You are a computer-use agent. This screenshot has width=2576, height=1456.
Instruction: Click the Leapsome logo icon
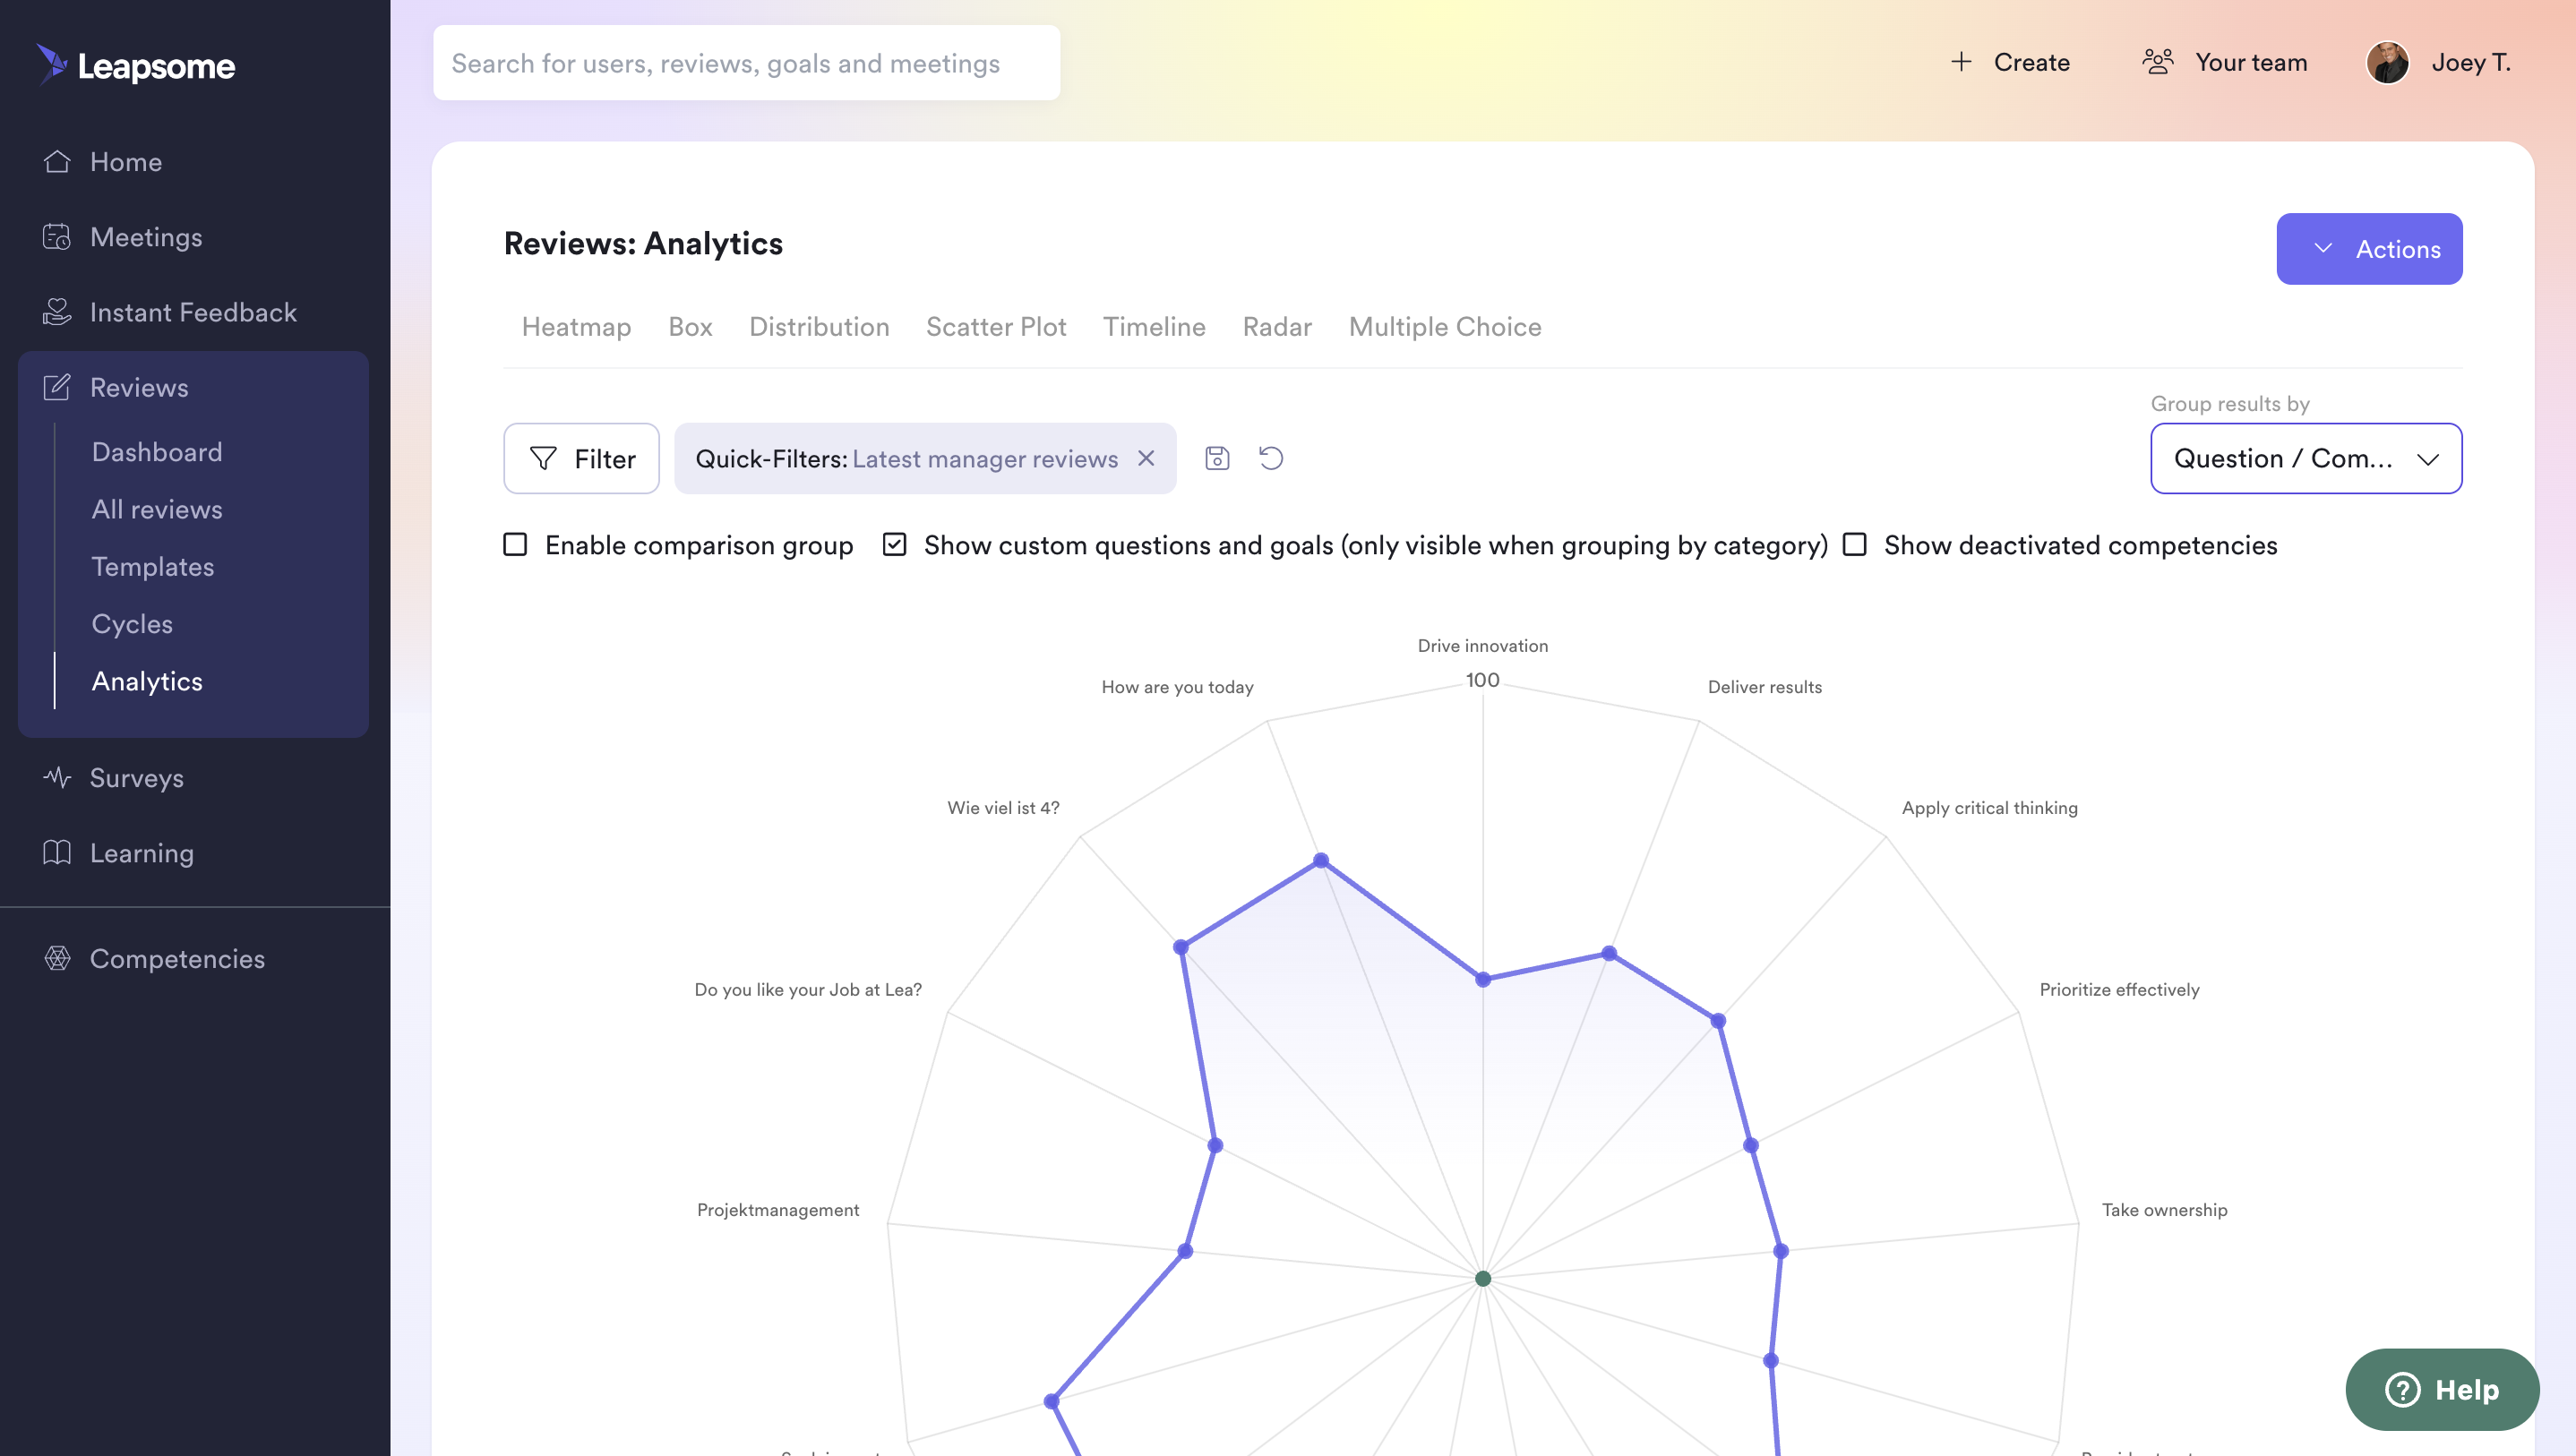click(51, 63)
